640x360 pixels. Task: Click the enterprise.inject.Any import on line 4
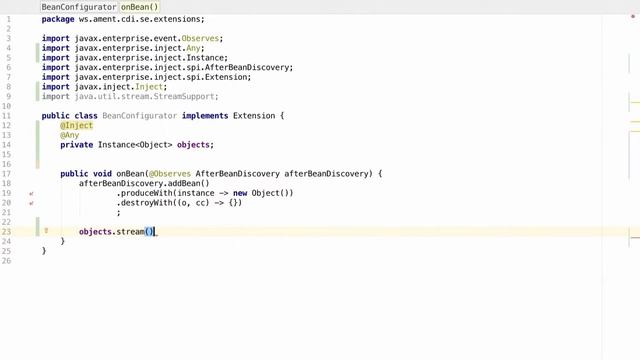tap(123, 48)
